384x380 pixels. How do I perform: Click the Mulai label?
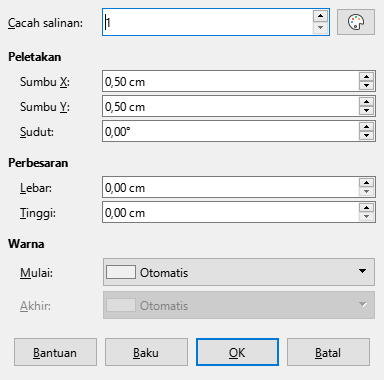point(37,273)
